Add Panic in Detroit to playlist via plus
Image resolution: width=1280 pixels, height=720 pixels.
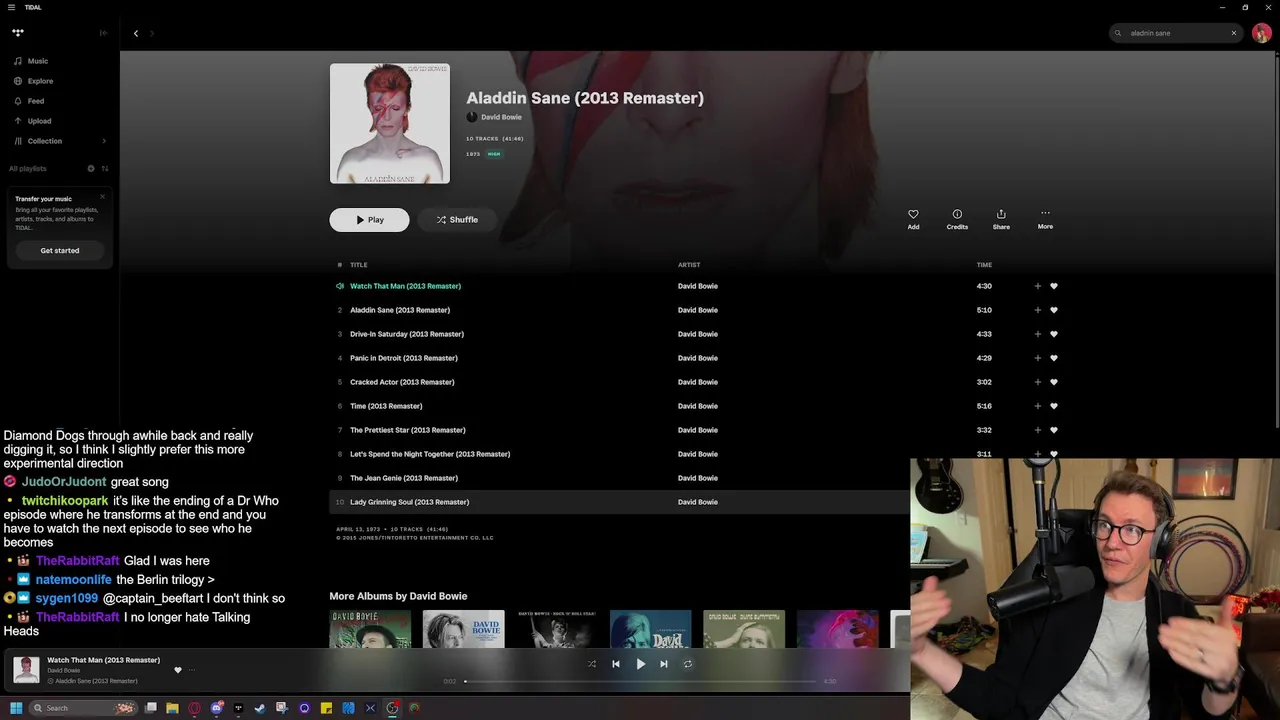pyautogui.click(x=1037, y=358)
